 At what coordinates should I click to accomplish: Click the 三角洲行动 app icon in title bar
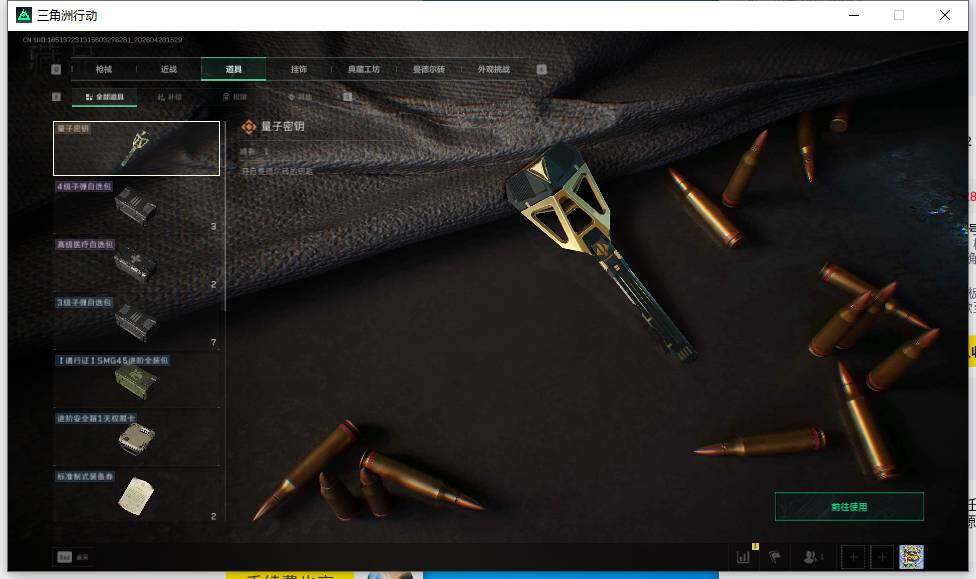point(24,15)
